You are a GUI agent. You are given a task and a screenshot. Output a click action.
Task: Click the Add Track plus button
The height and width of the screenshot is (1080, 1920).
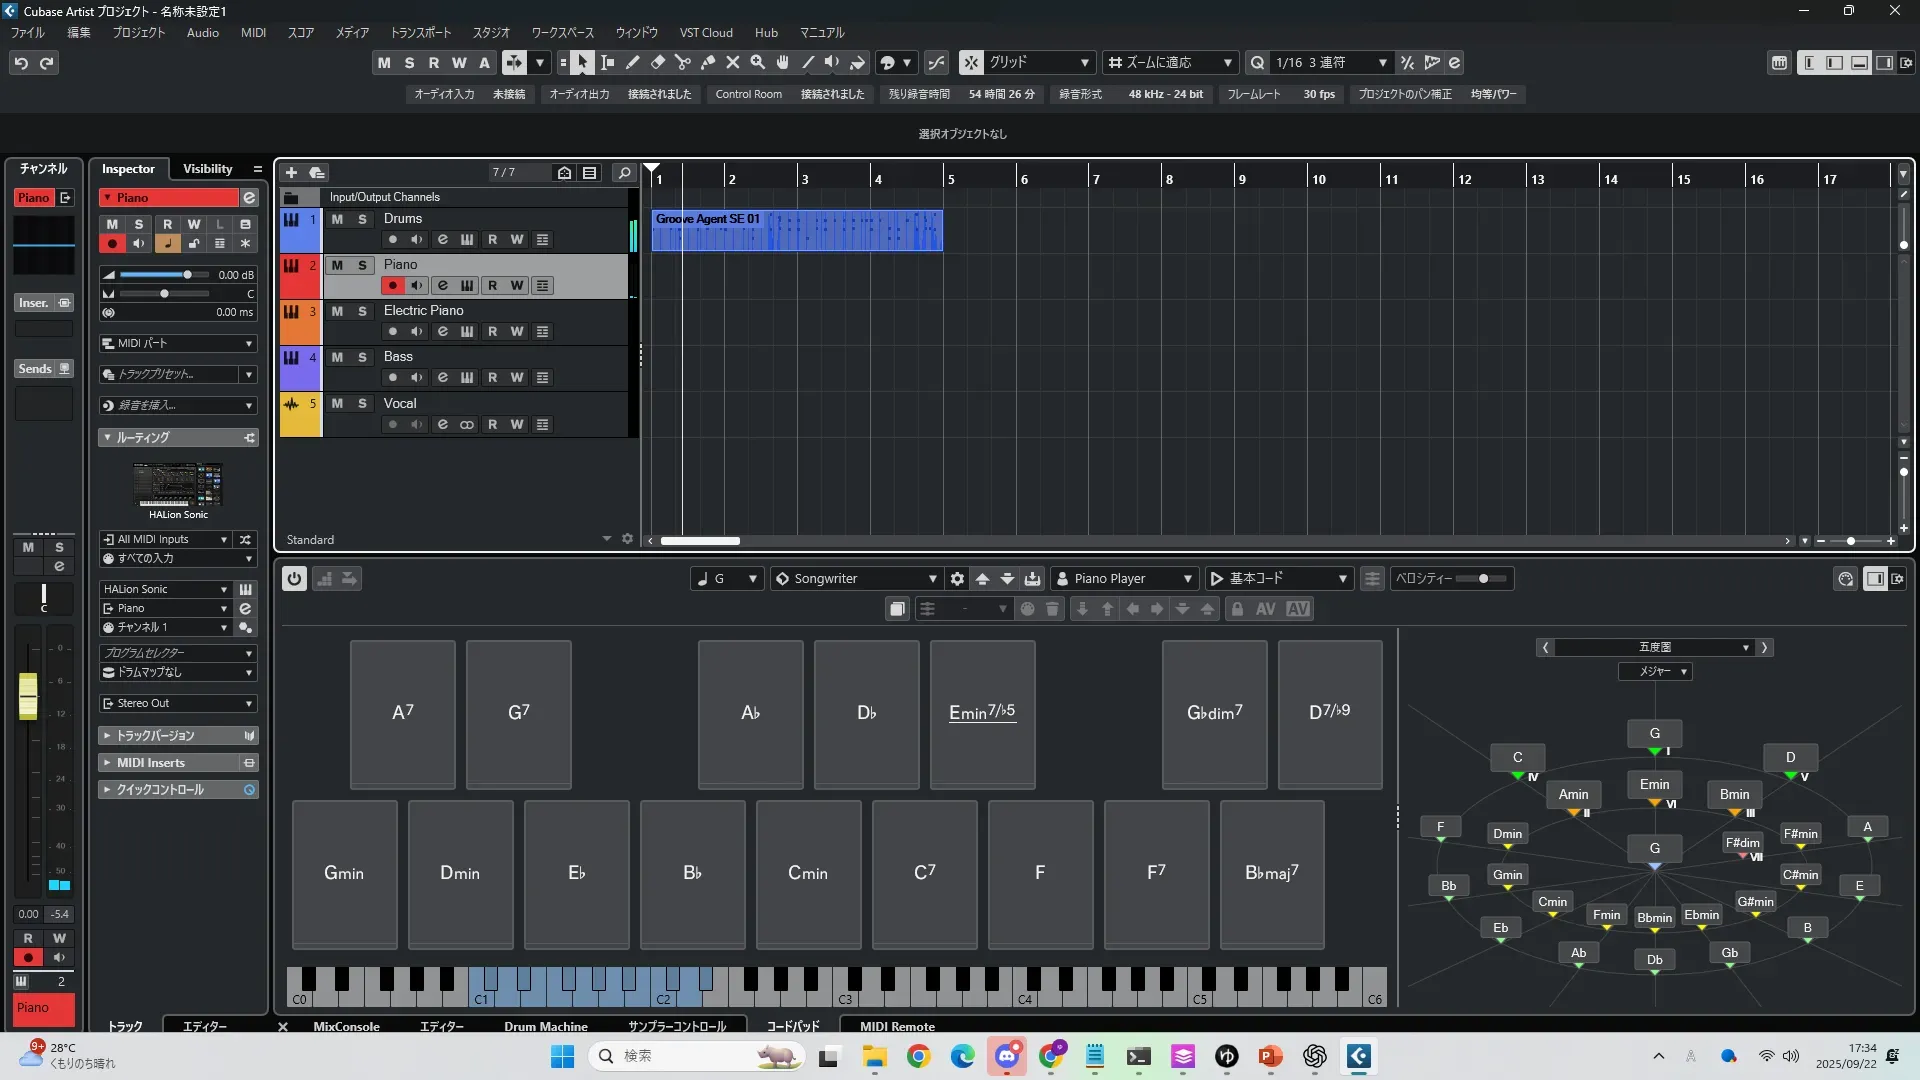292,173
